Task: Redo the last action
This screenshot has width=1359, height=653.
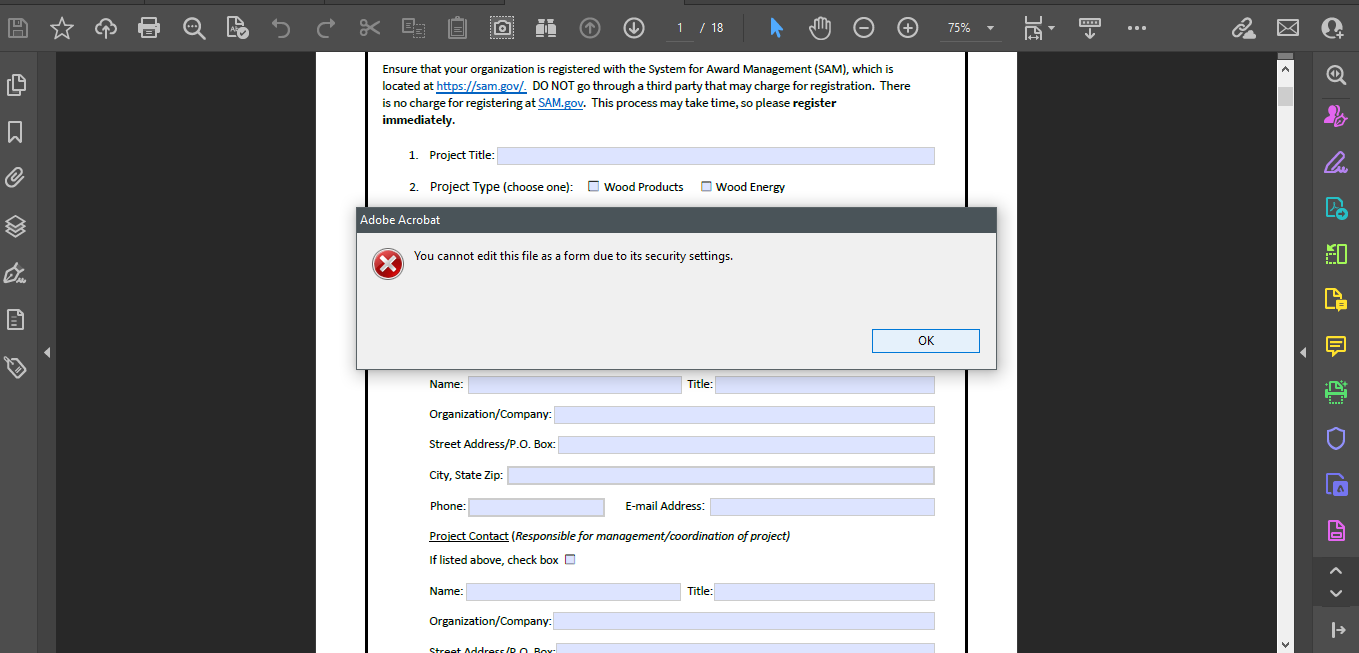Action: pyautogui.click(x=325, y=28)
